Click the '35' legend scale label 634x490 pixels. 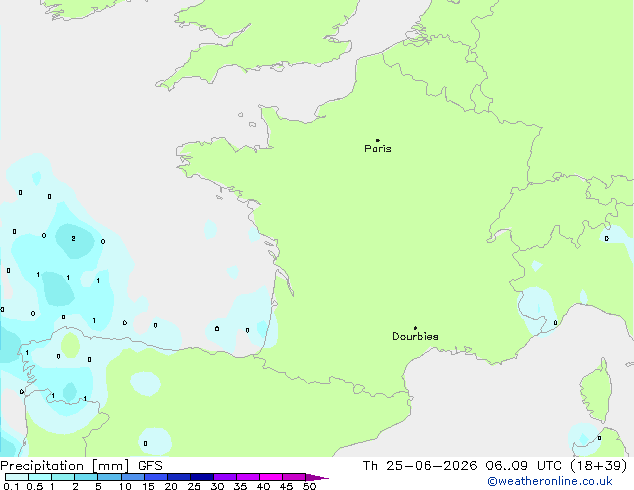(240, 486)
